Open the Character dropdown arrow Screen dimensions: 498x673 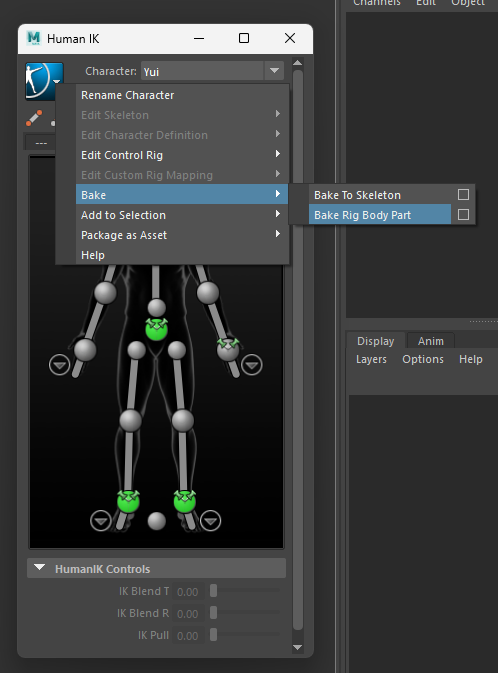click(x=274, y=71)
